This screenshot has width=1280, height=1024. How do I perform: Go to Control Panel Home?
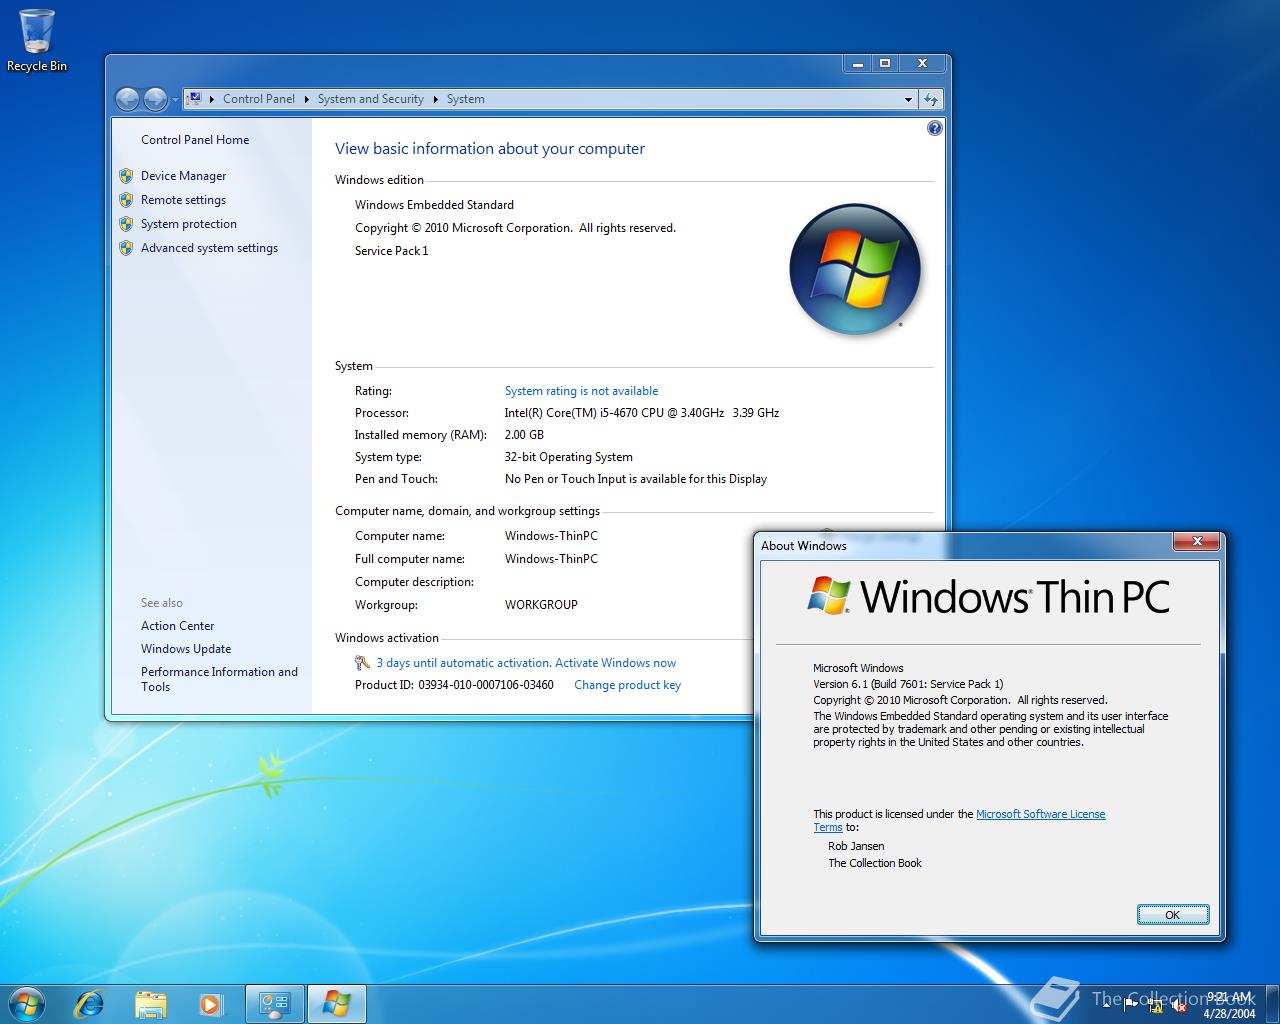(x=195, y=140)
